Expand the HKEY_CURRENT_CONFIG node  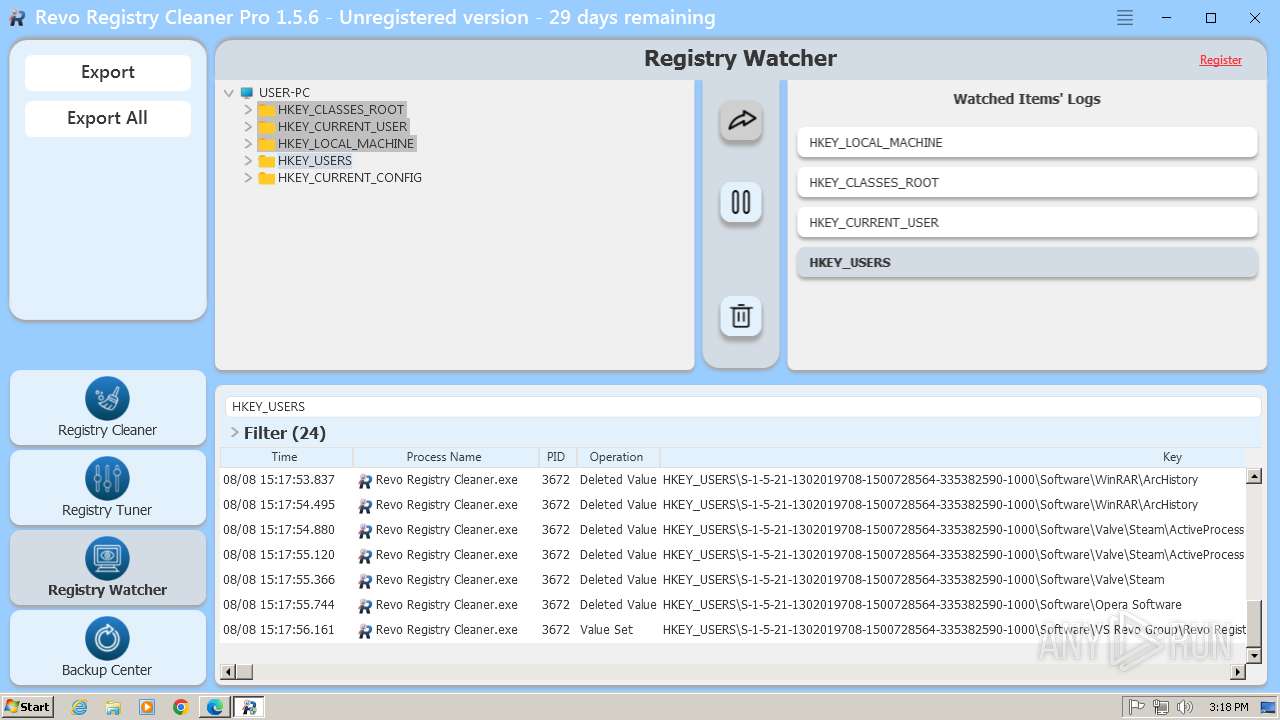(x=248, y=178)
